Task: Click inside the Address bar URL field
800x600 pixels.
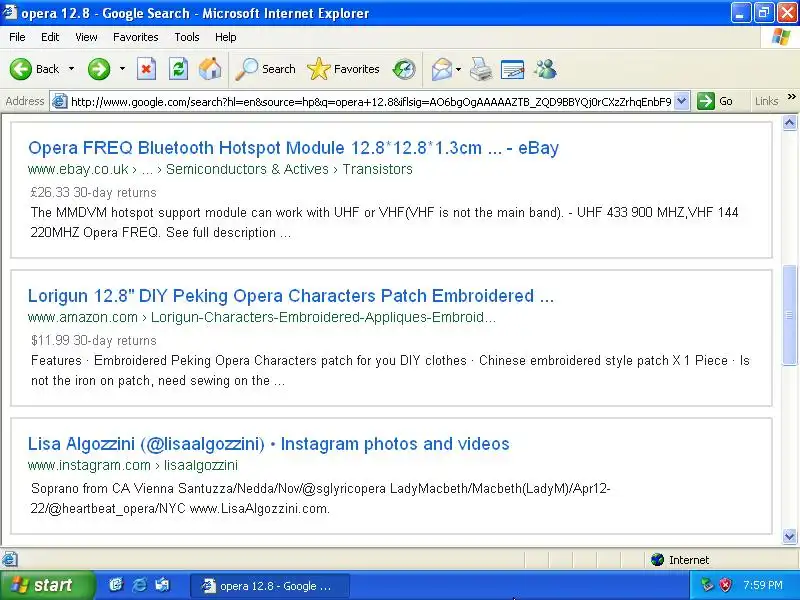Action: (371, 102)
